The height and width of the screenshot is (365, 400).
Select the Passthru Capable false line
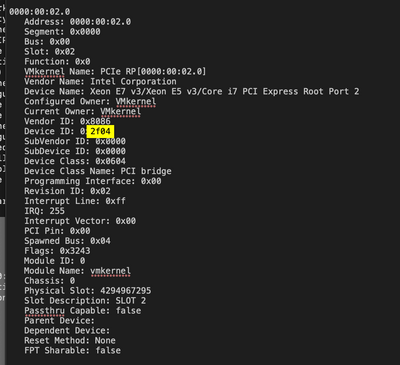[83, 311]
